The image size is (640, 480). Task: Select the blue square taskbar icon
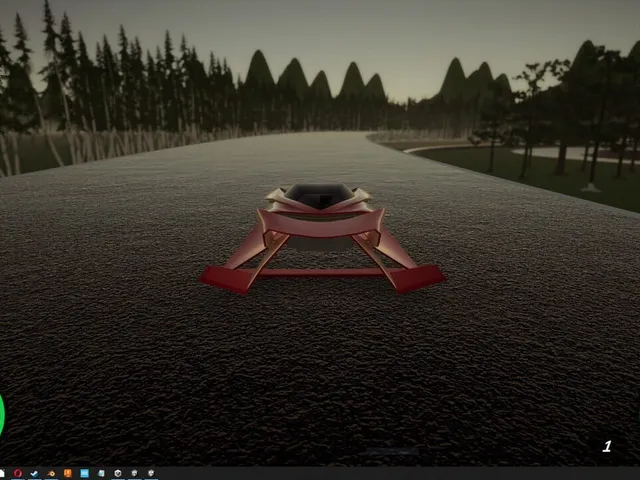click(x=84, y=473)
